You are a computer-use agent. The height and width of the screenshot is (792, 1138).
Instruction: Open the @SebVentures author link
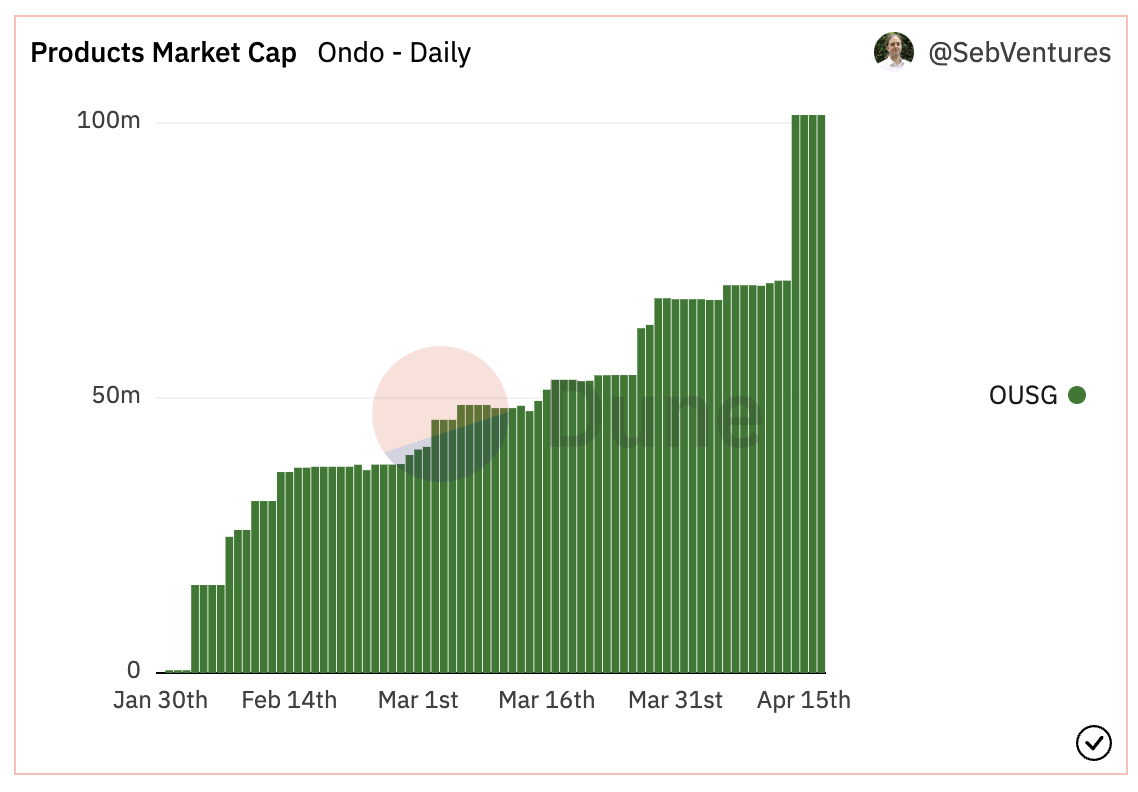(1019, 53)
